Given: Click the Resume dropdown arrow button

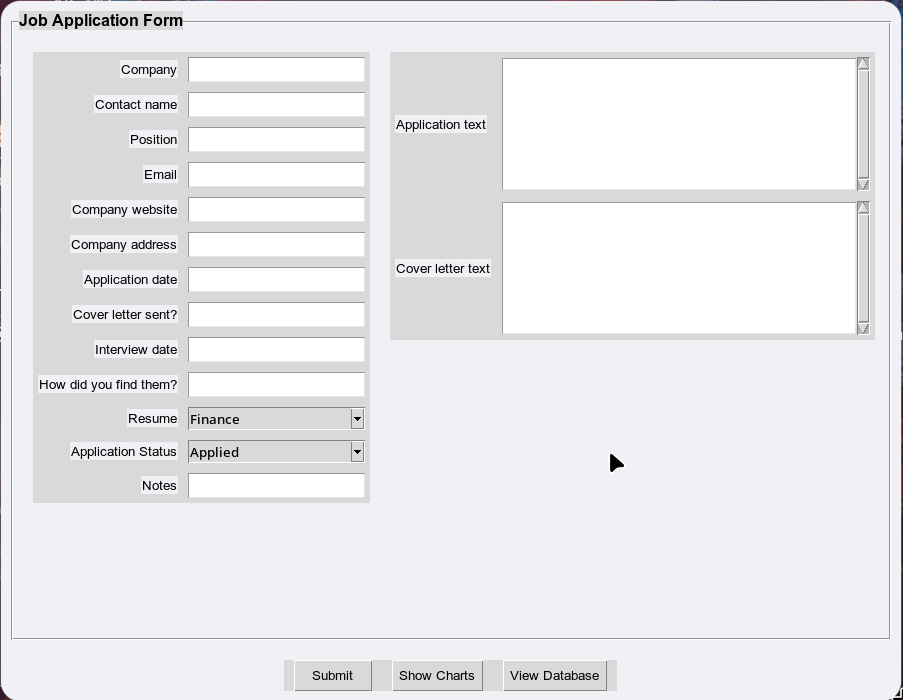Looking at the screenshot, I should (x=357, y=419).
